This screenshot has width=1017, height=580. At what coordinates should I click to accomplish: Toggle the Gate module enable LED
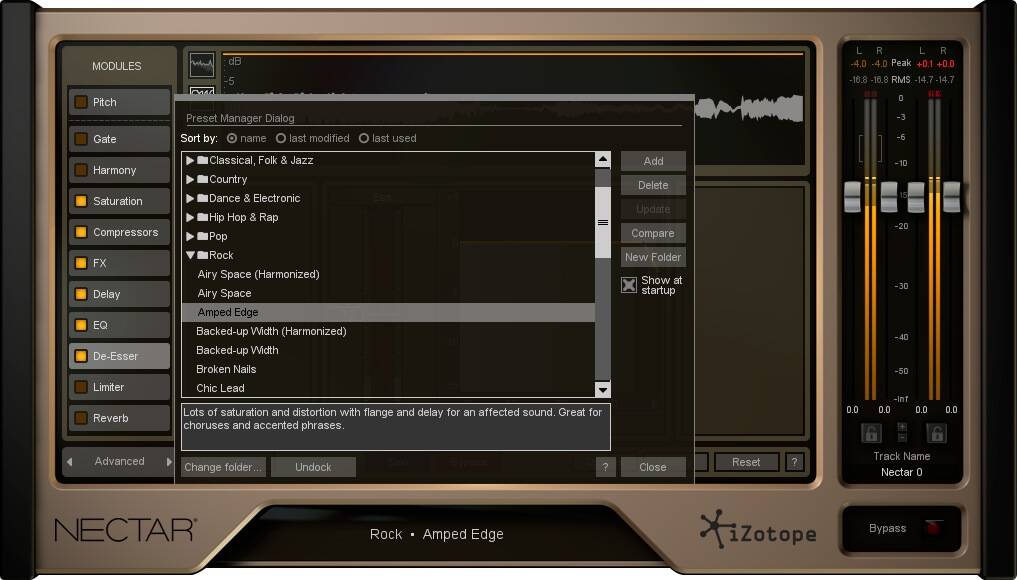click(x=81, y=139)
